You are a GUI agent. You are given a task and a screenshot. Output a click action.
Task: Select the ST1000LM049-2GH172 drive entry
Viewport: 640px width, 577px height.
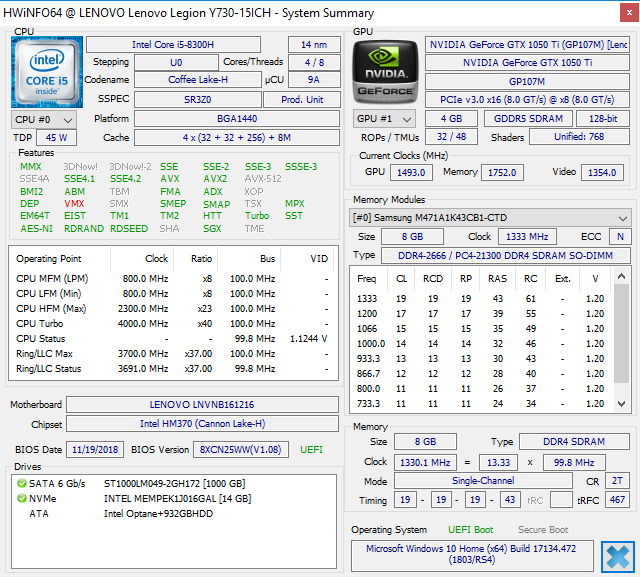[x=175, y=484]
